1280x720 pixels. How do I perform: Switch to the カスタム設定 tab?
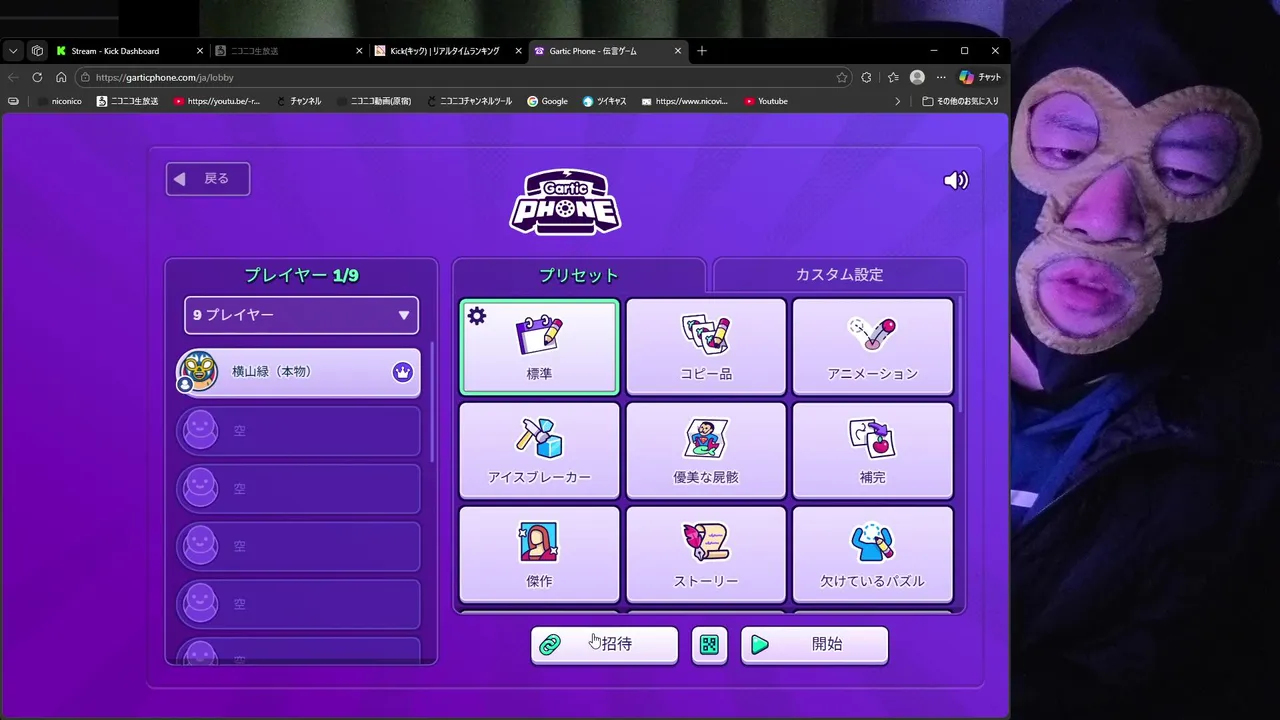coord(839,275)
